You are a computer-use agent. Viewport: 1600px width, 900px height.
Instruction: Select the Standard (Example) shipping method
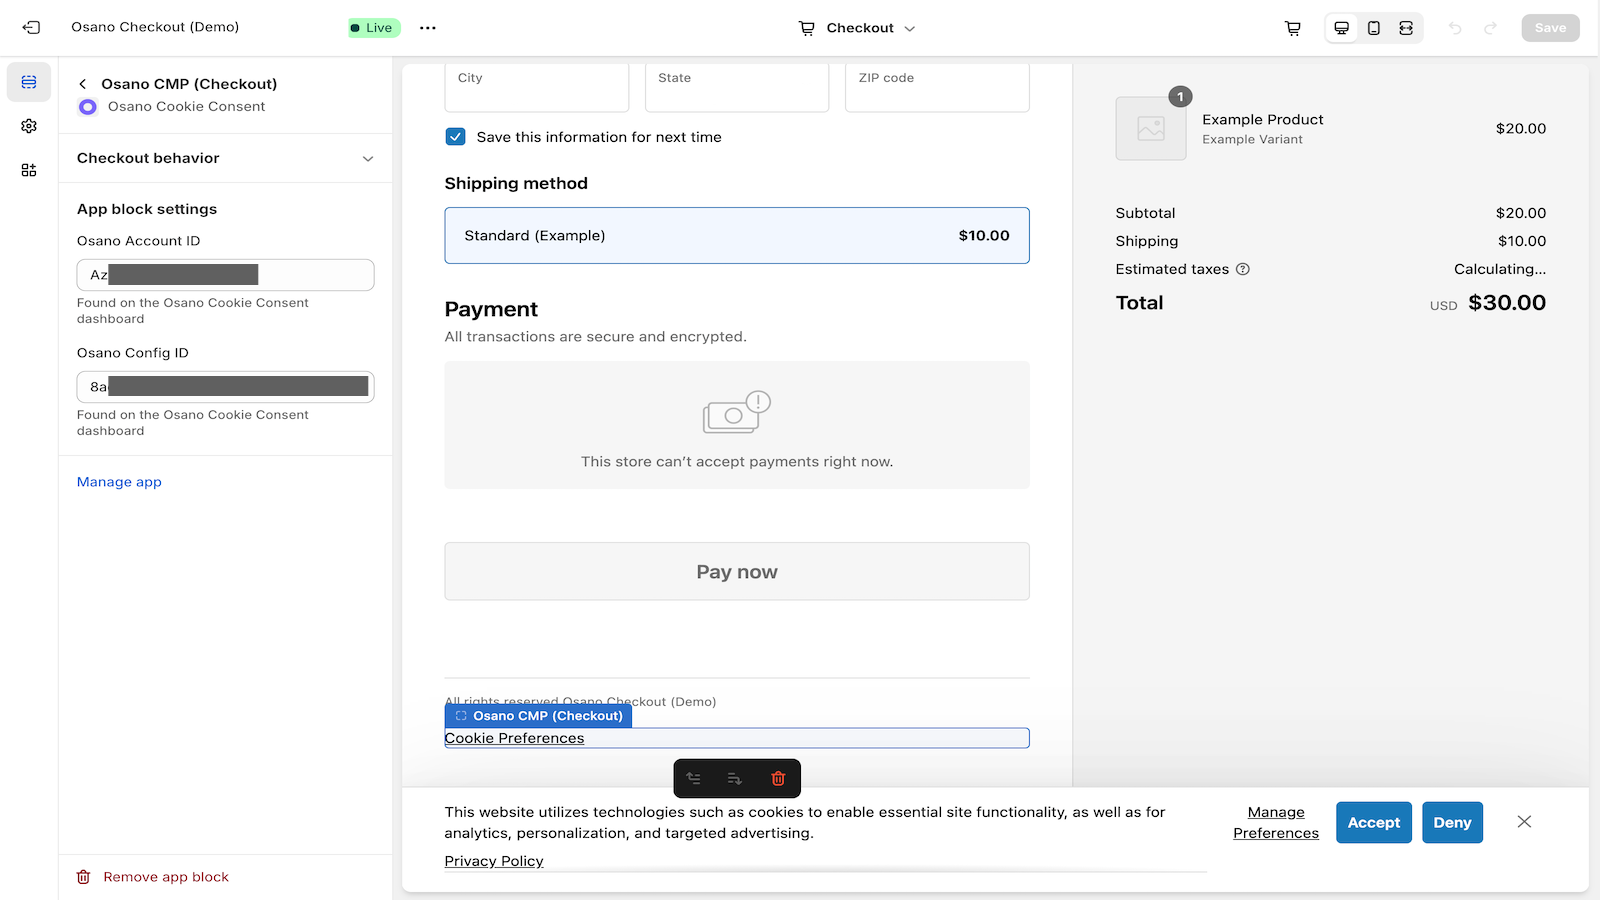point(737,236)
